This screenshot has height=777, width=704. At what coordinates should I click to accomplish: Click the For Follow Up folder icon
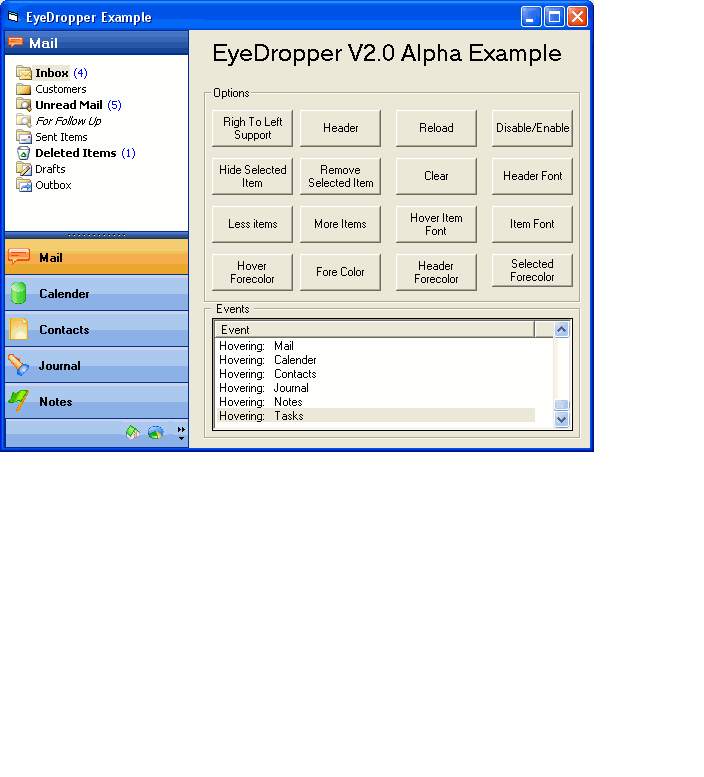[x=23, y=120]
